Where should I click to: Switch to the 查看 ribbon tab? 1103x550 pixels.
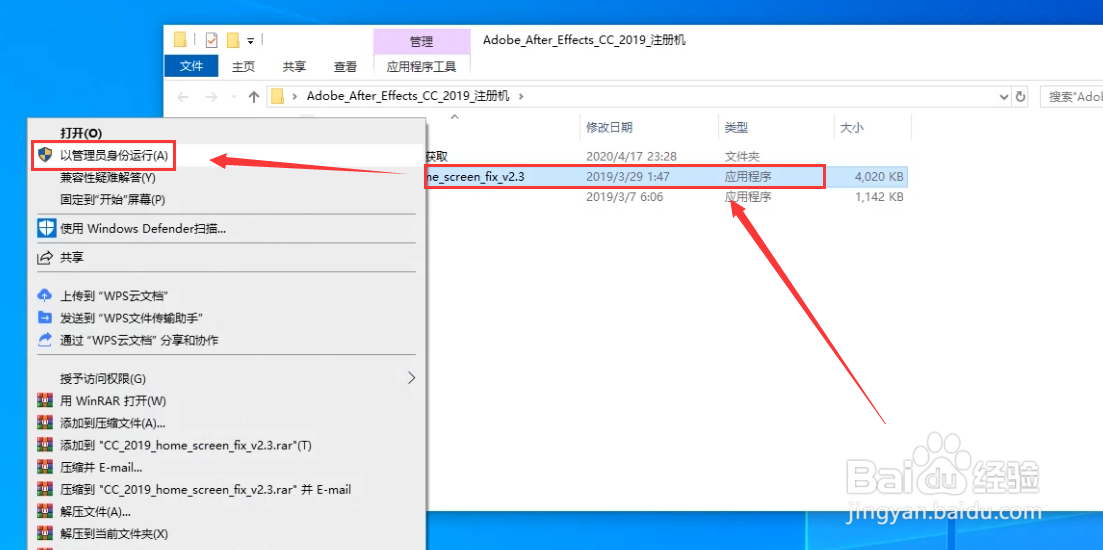click(345, 67)
